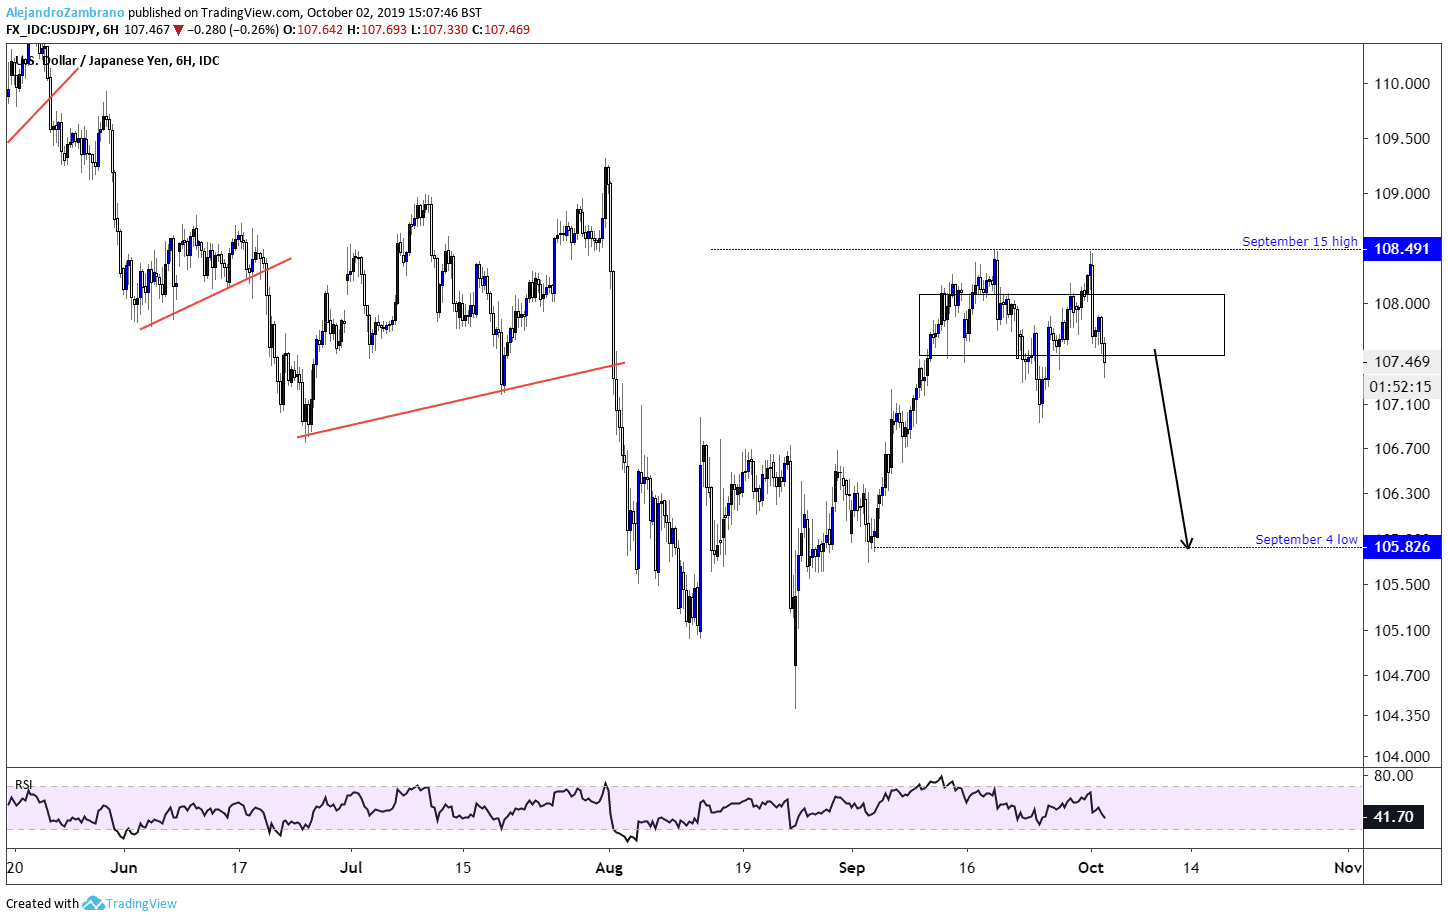
Task: Click the open value O:107.642
Action: (x=313, y=30)
